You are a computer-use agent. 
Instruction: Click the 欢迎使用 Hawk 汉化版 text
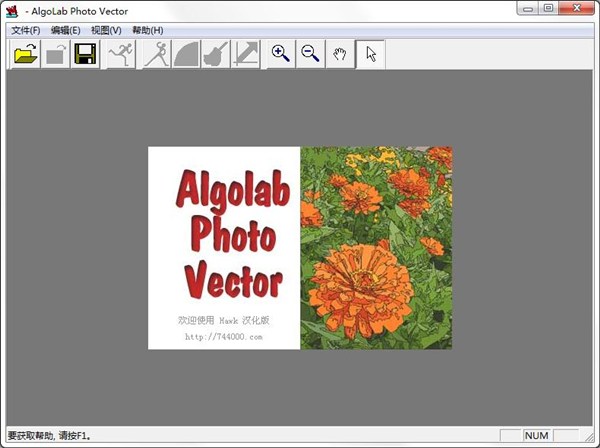point(224,320)
